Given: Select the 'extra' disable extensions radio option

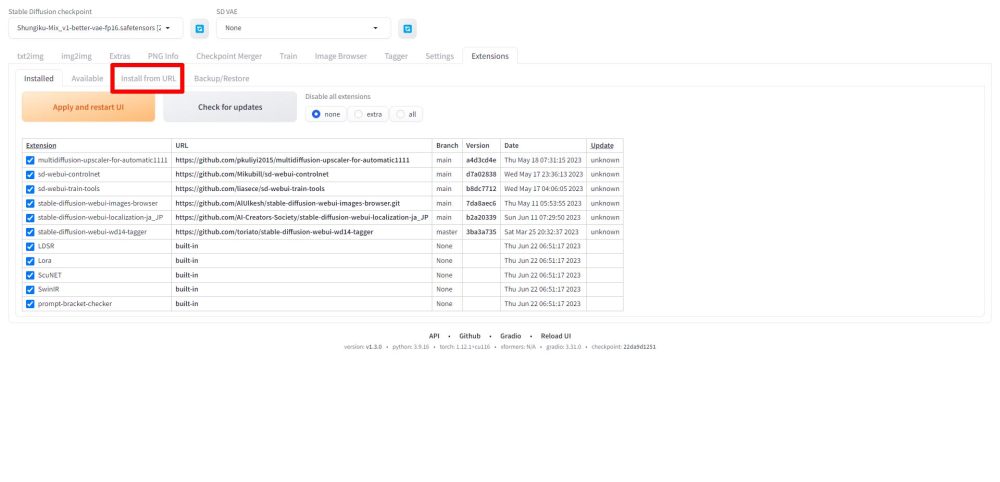Looking at the screenshot, I should [368, 114].
